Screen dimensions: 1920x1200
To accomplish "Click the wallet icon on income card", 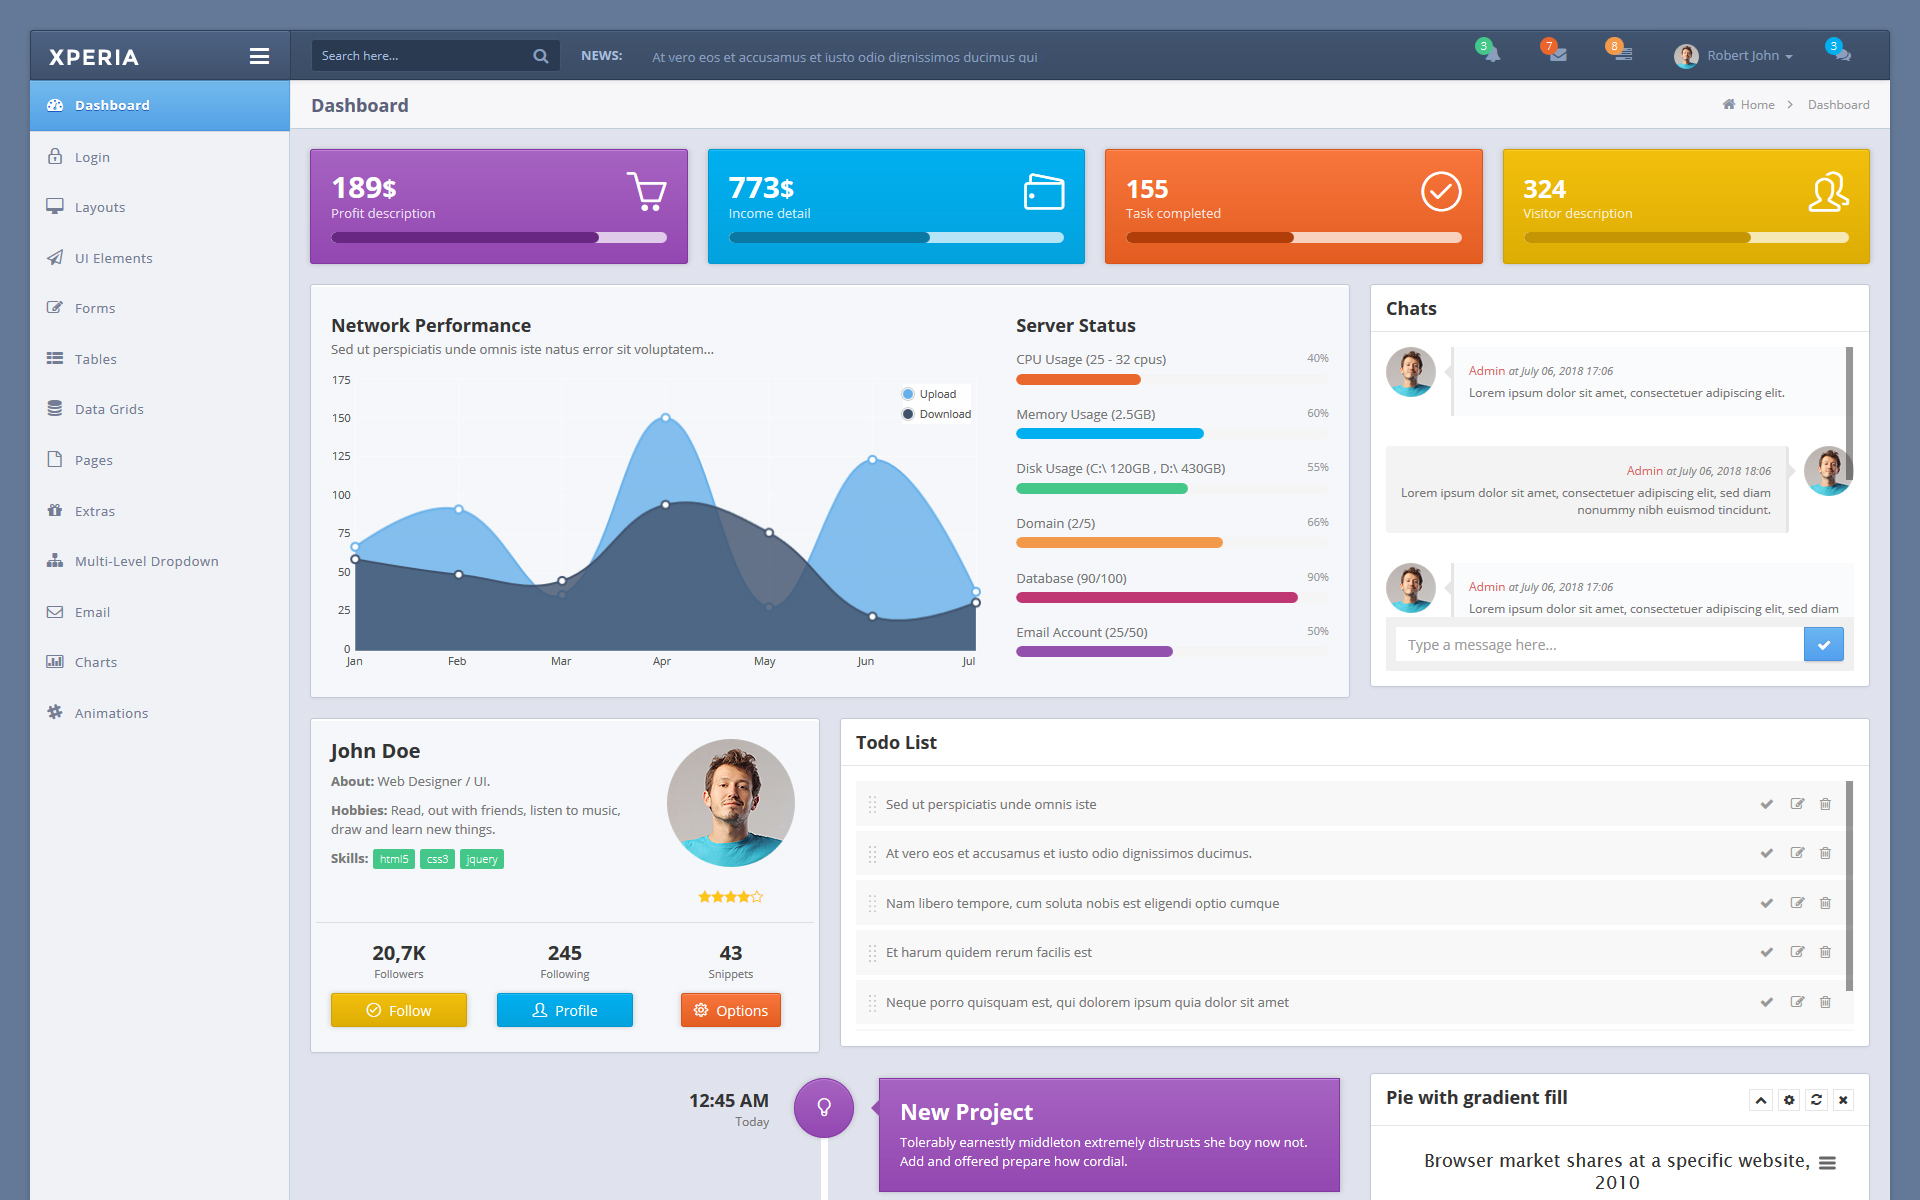I will [x=1044, y=192].
